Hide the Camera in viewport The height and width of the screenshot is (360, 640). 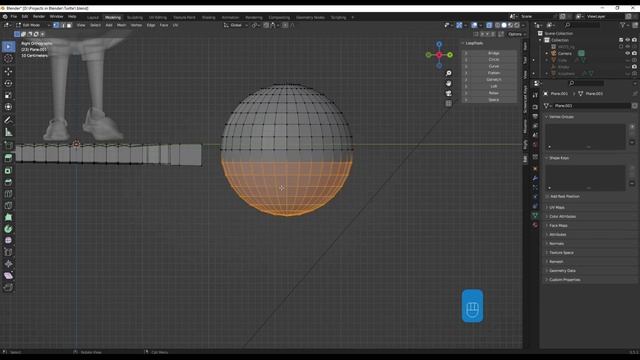[627, 53]
